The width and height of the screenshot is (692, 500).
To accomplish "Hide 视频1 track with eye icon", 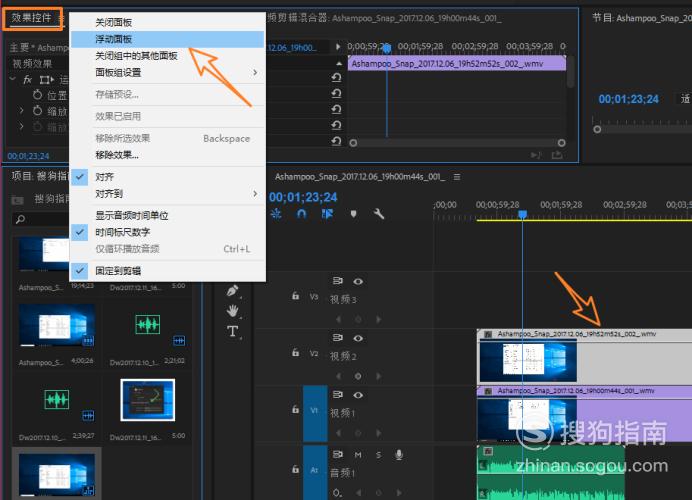I will [x=358, y=395].
